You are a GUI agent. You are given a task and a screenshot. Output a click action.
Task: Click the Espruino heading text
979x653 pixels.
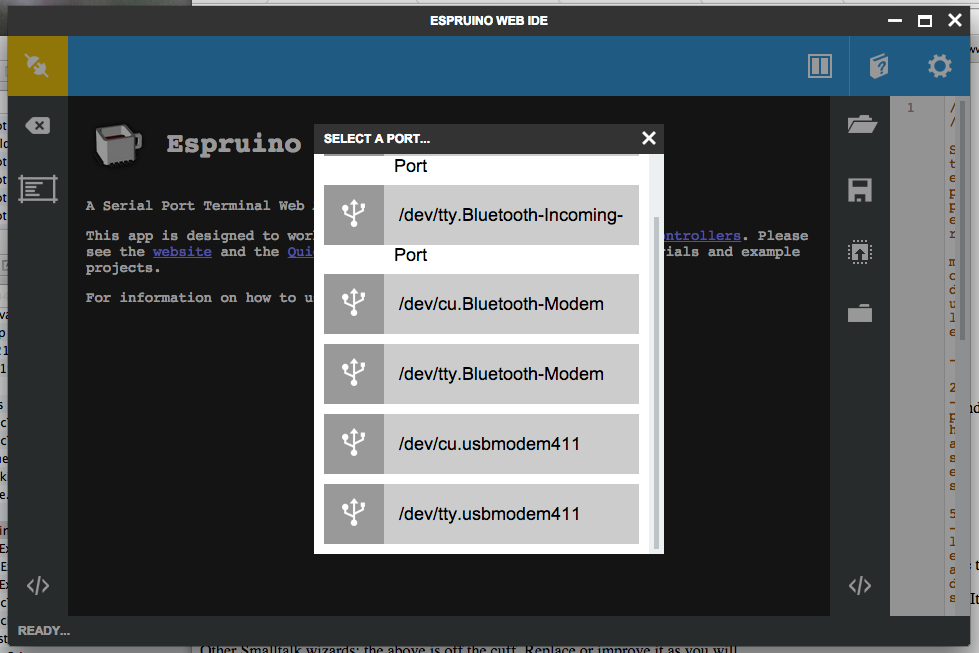[x=234, y=144]
